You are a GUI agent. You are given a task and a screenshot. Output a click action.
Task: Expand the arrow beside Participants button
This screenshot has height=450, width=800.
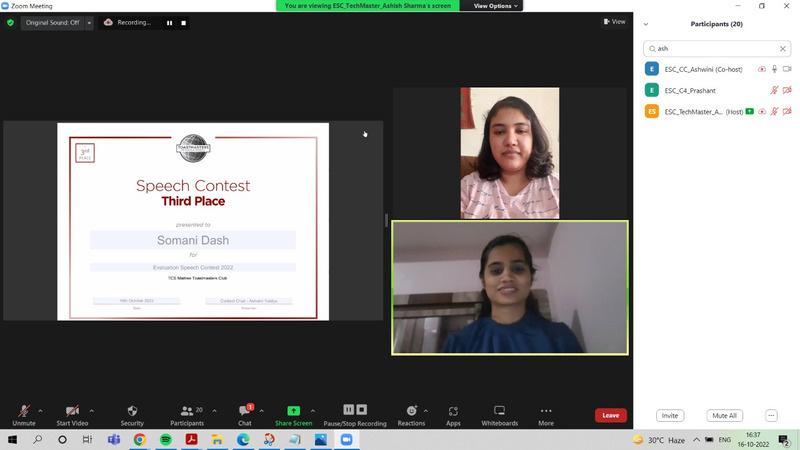pyautogui.click(x=214, y=411)
